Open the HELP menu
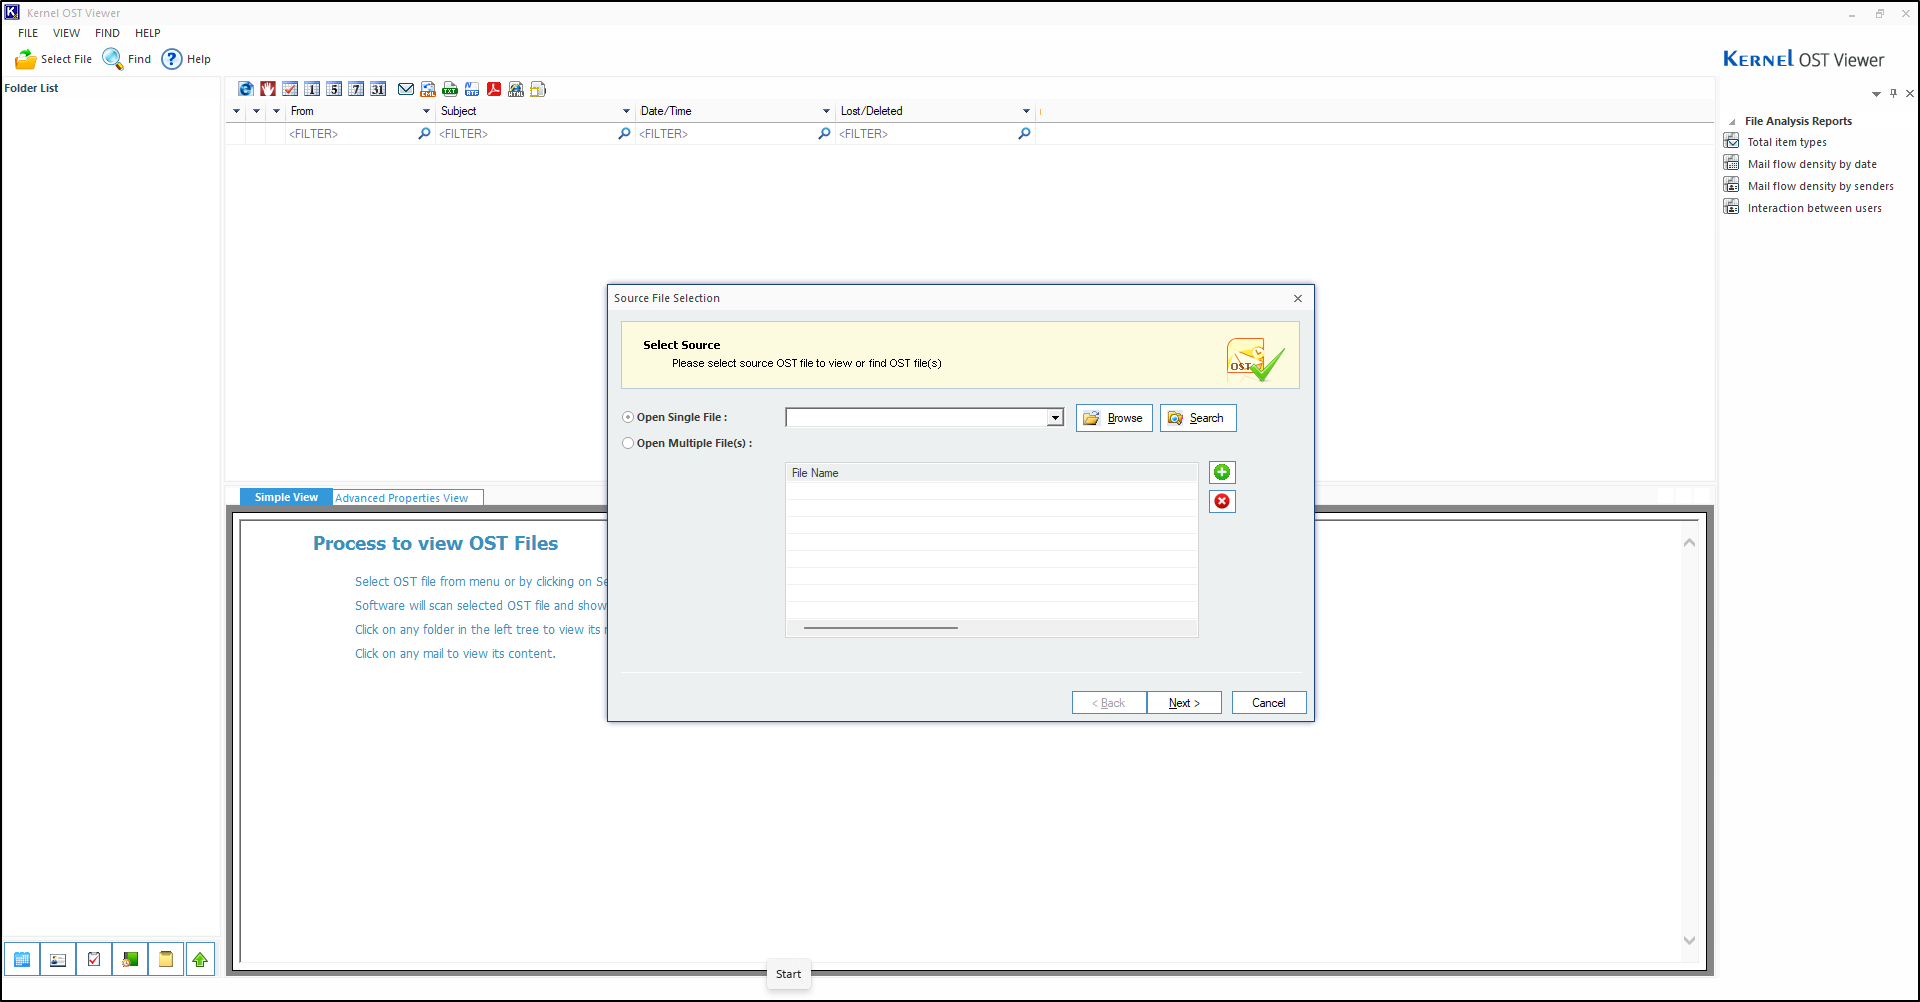1920x1002 pixels. click(x=148, y=33)
